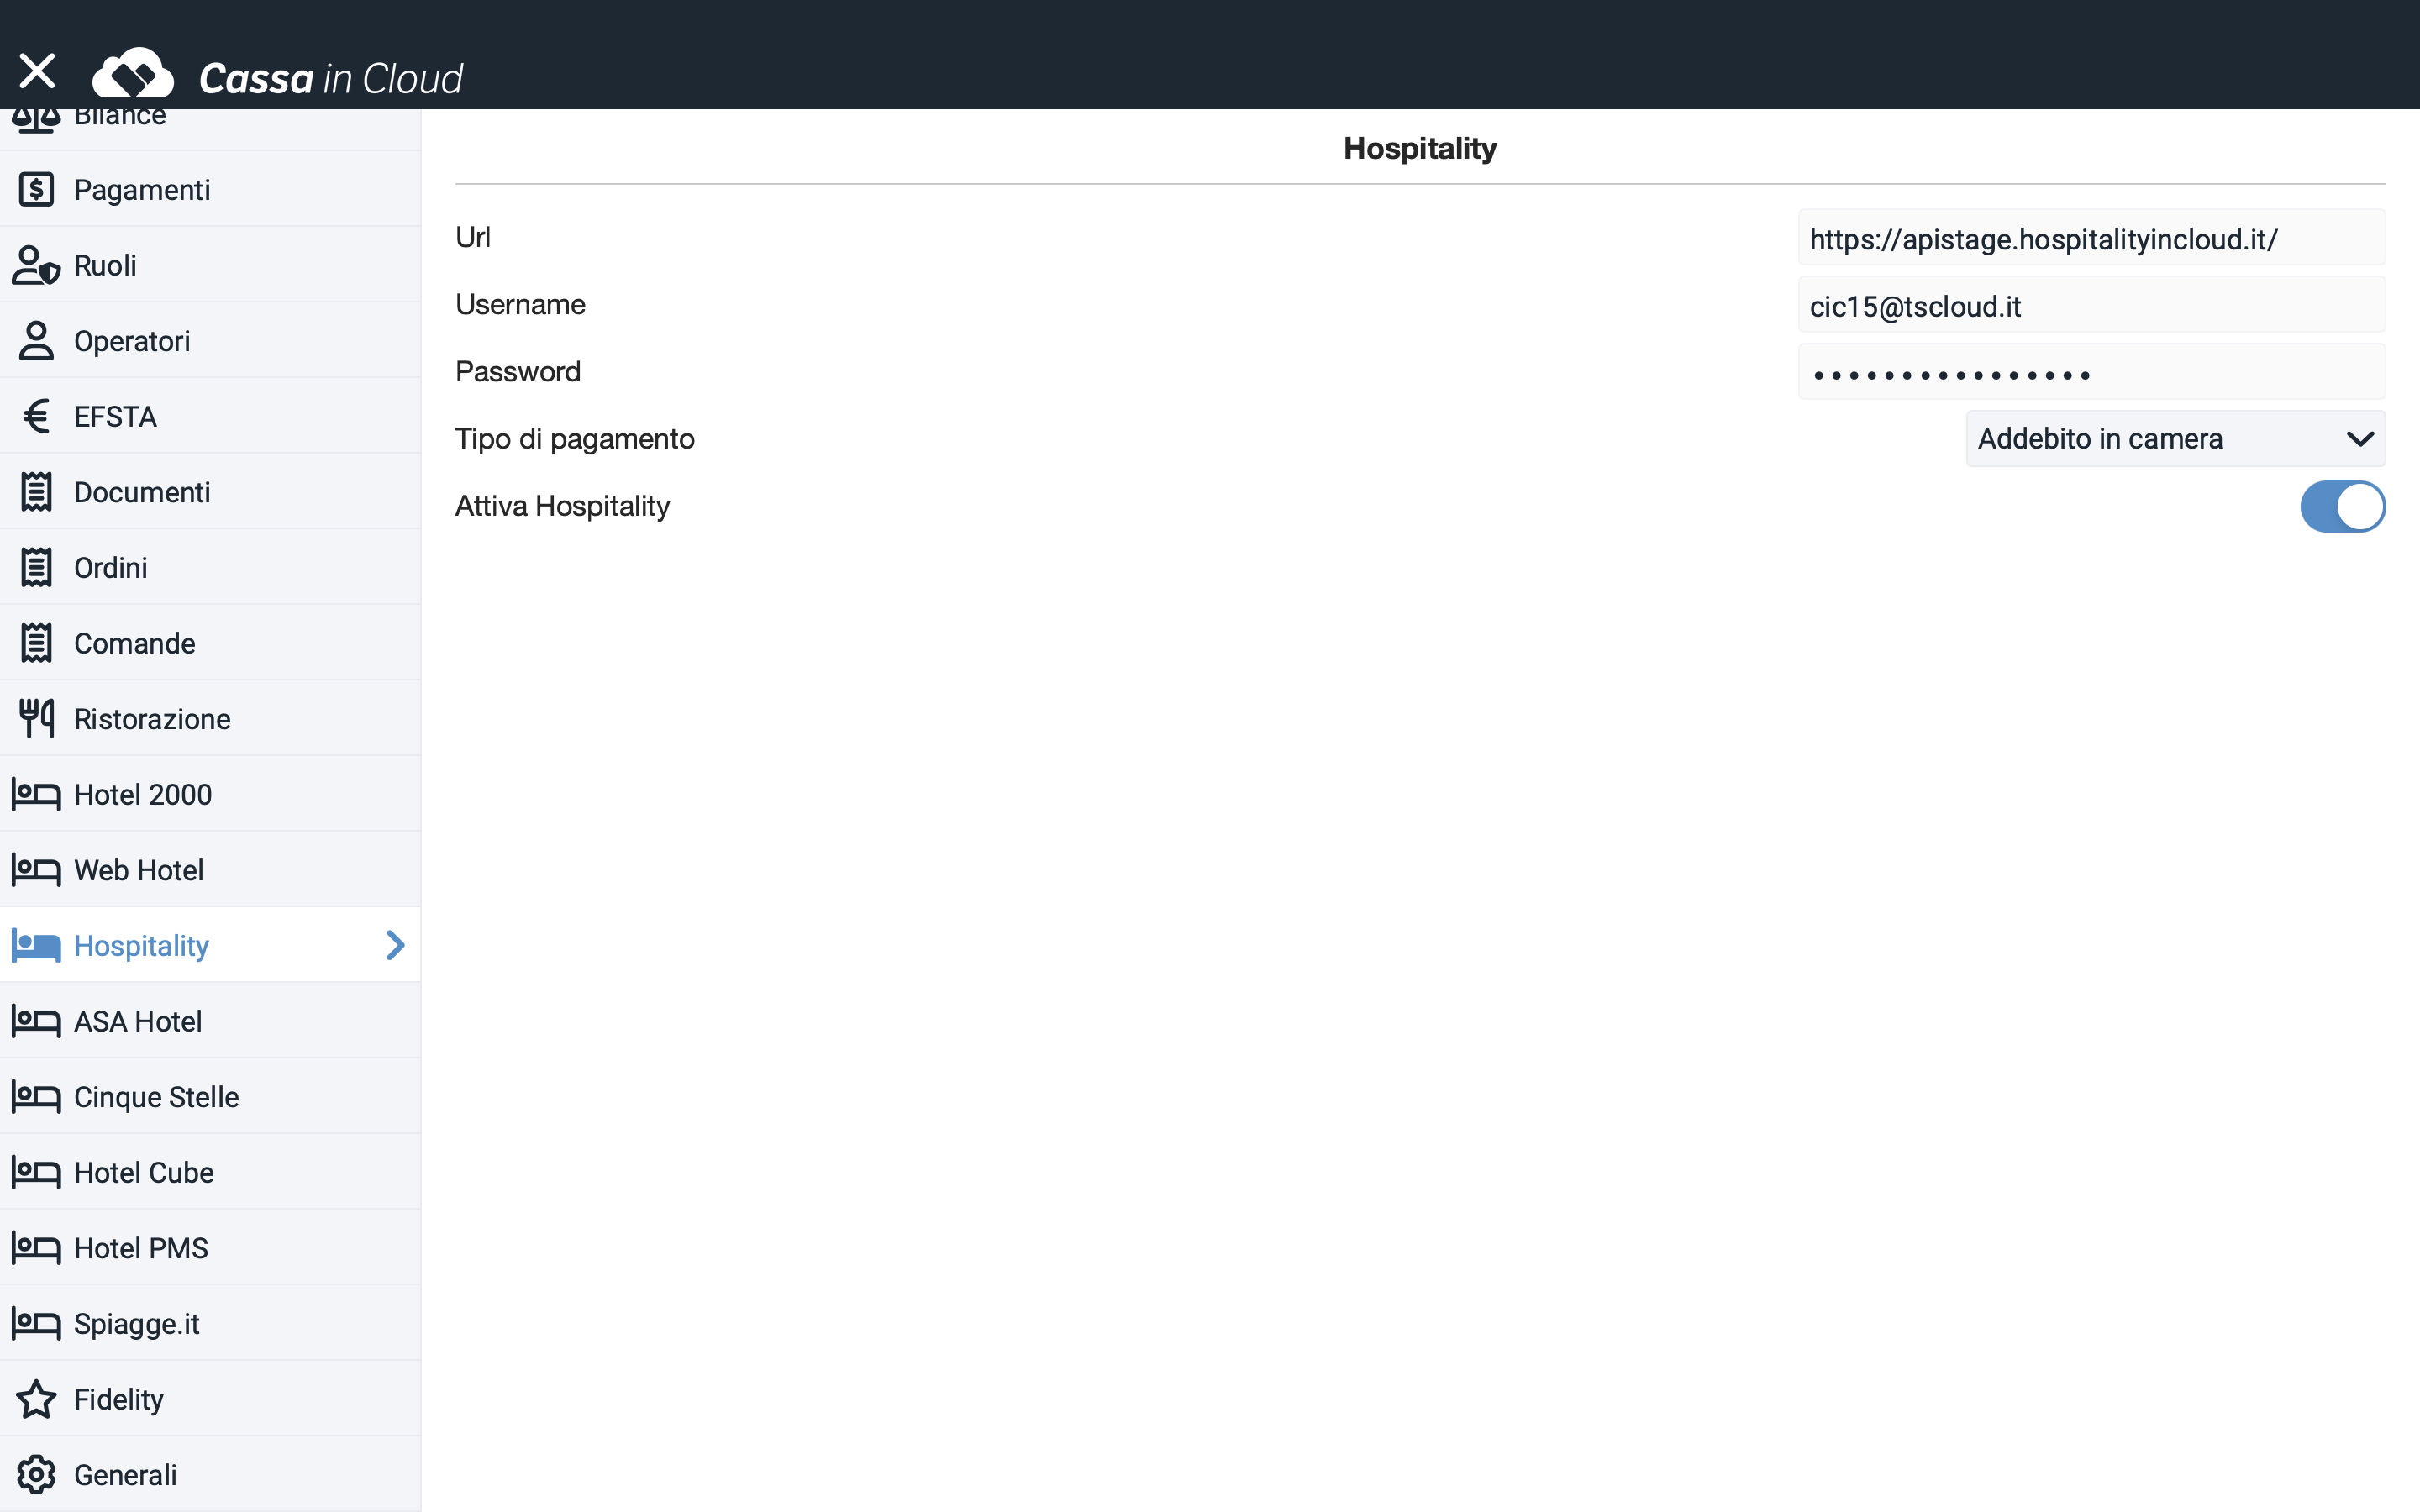Open the Tipo di pagamento dropdown

(x=2175, y=439)
